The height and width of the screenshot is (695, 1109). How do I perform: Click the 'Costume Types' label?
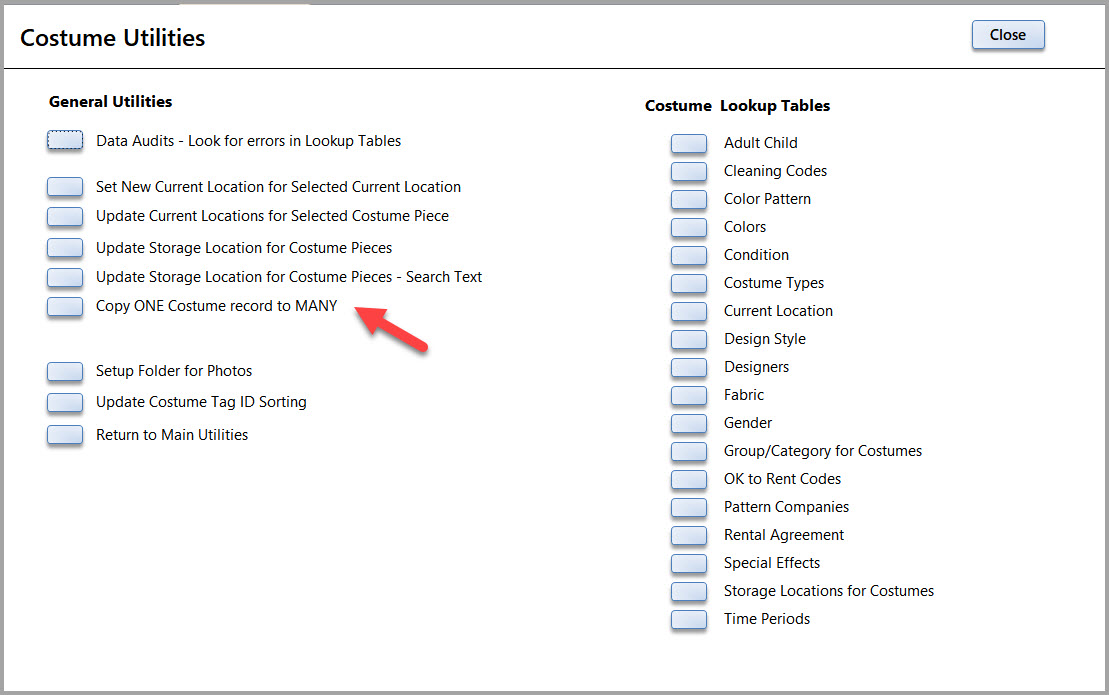pos(774,283)
